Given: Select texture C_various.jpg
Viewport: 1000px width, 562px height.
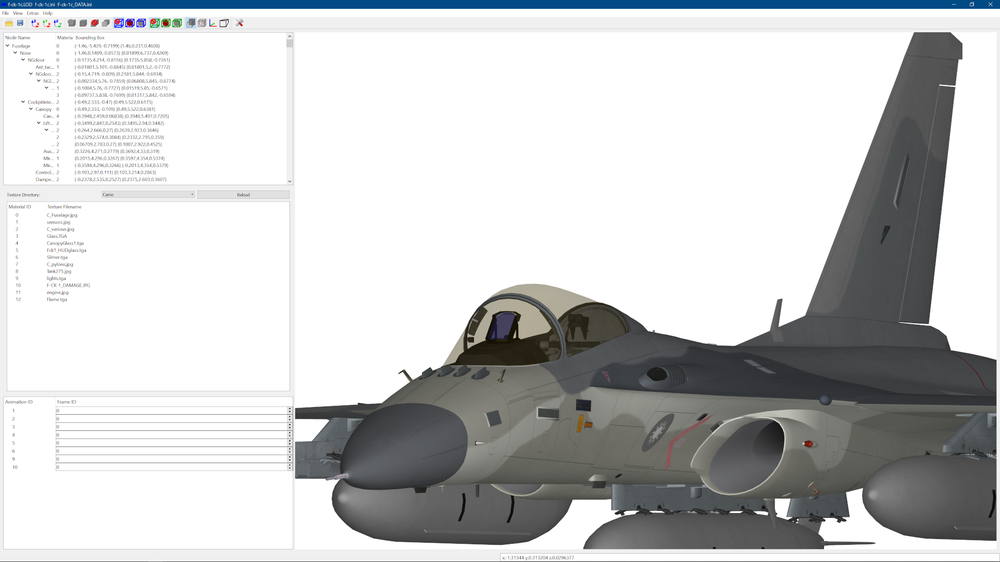Looking at the screenshot, I should [x=60, y=229].
